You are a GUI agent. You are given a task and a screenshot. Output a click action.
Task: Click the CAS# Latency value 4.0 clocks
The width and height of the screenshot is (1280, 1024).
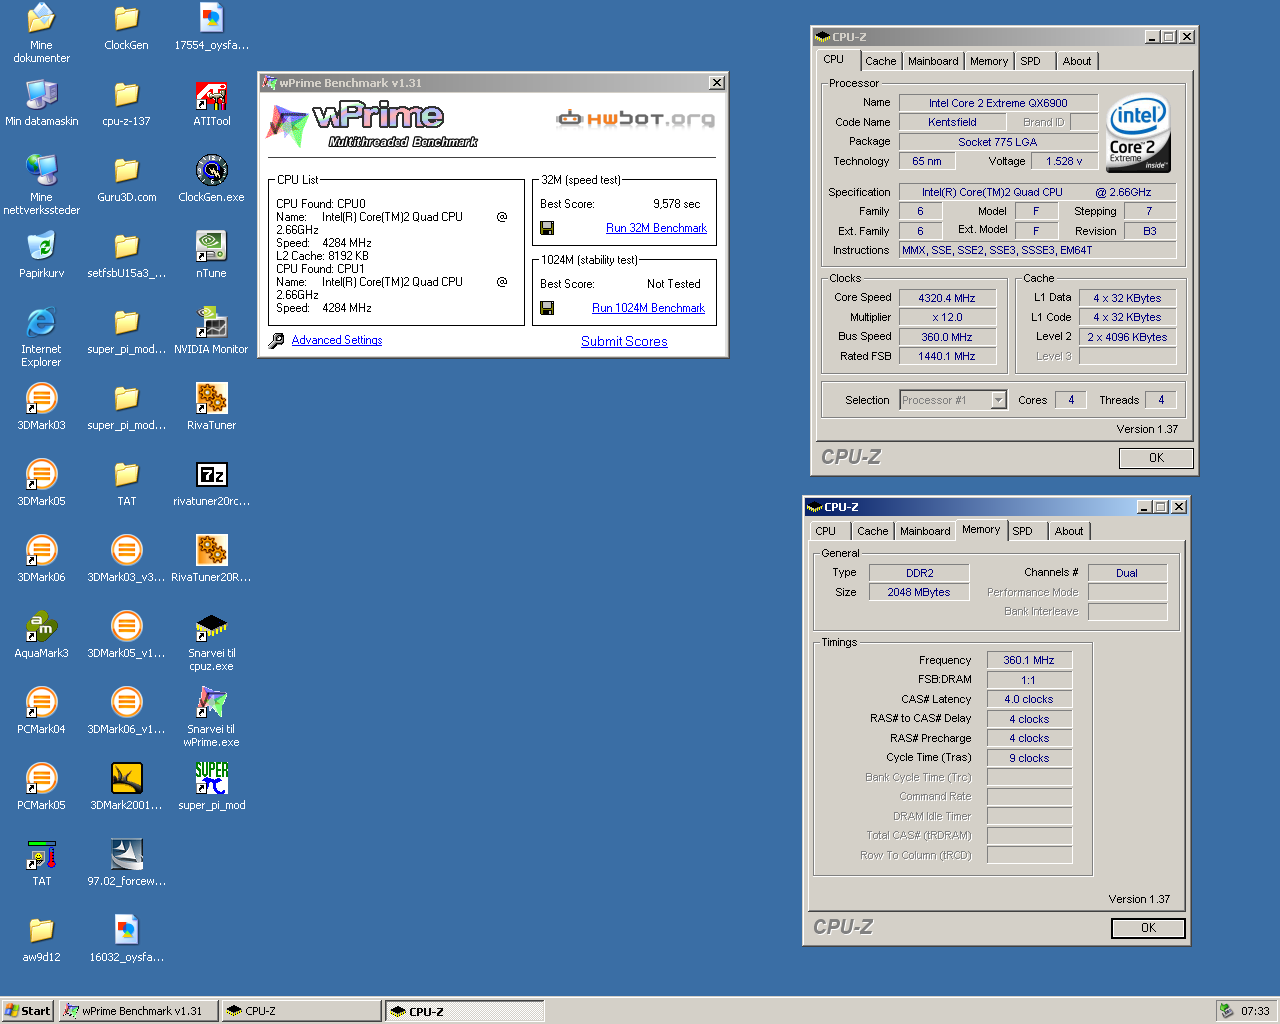click(1029, 699)
